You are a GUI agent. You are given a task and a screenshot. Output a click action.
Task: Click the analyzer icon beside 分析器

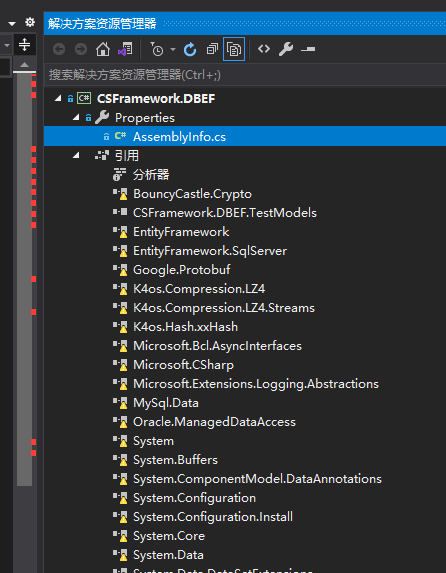119,174
